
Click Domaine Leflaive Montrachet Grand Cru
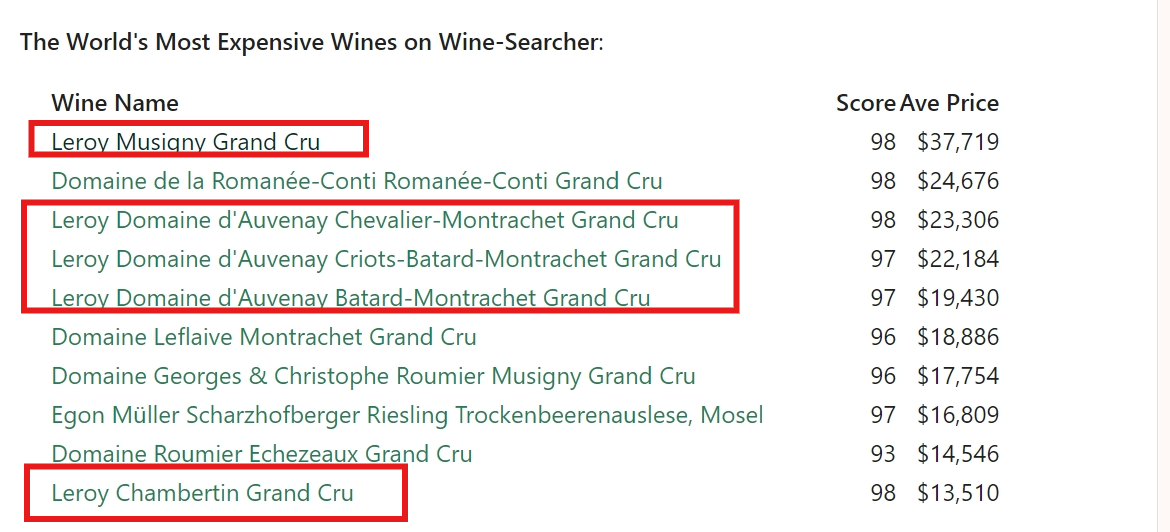click(x=264, y=337)
